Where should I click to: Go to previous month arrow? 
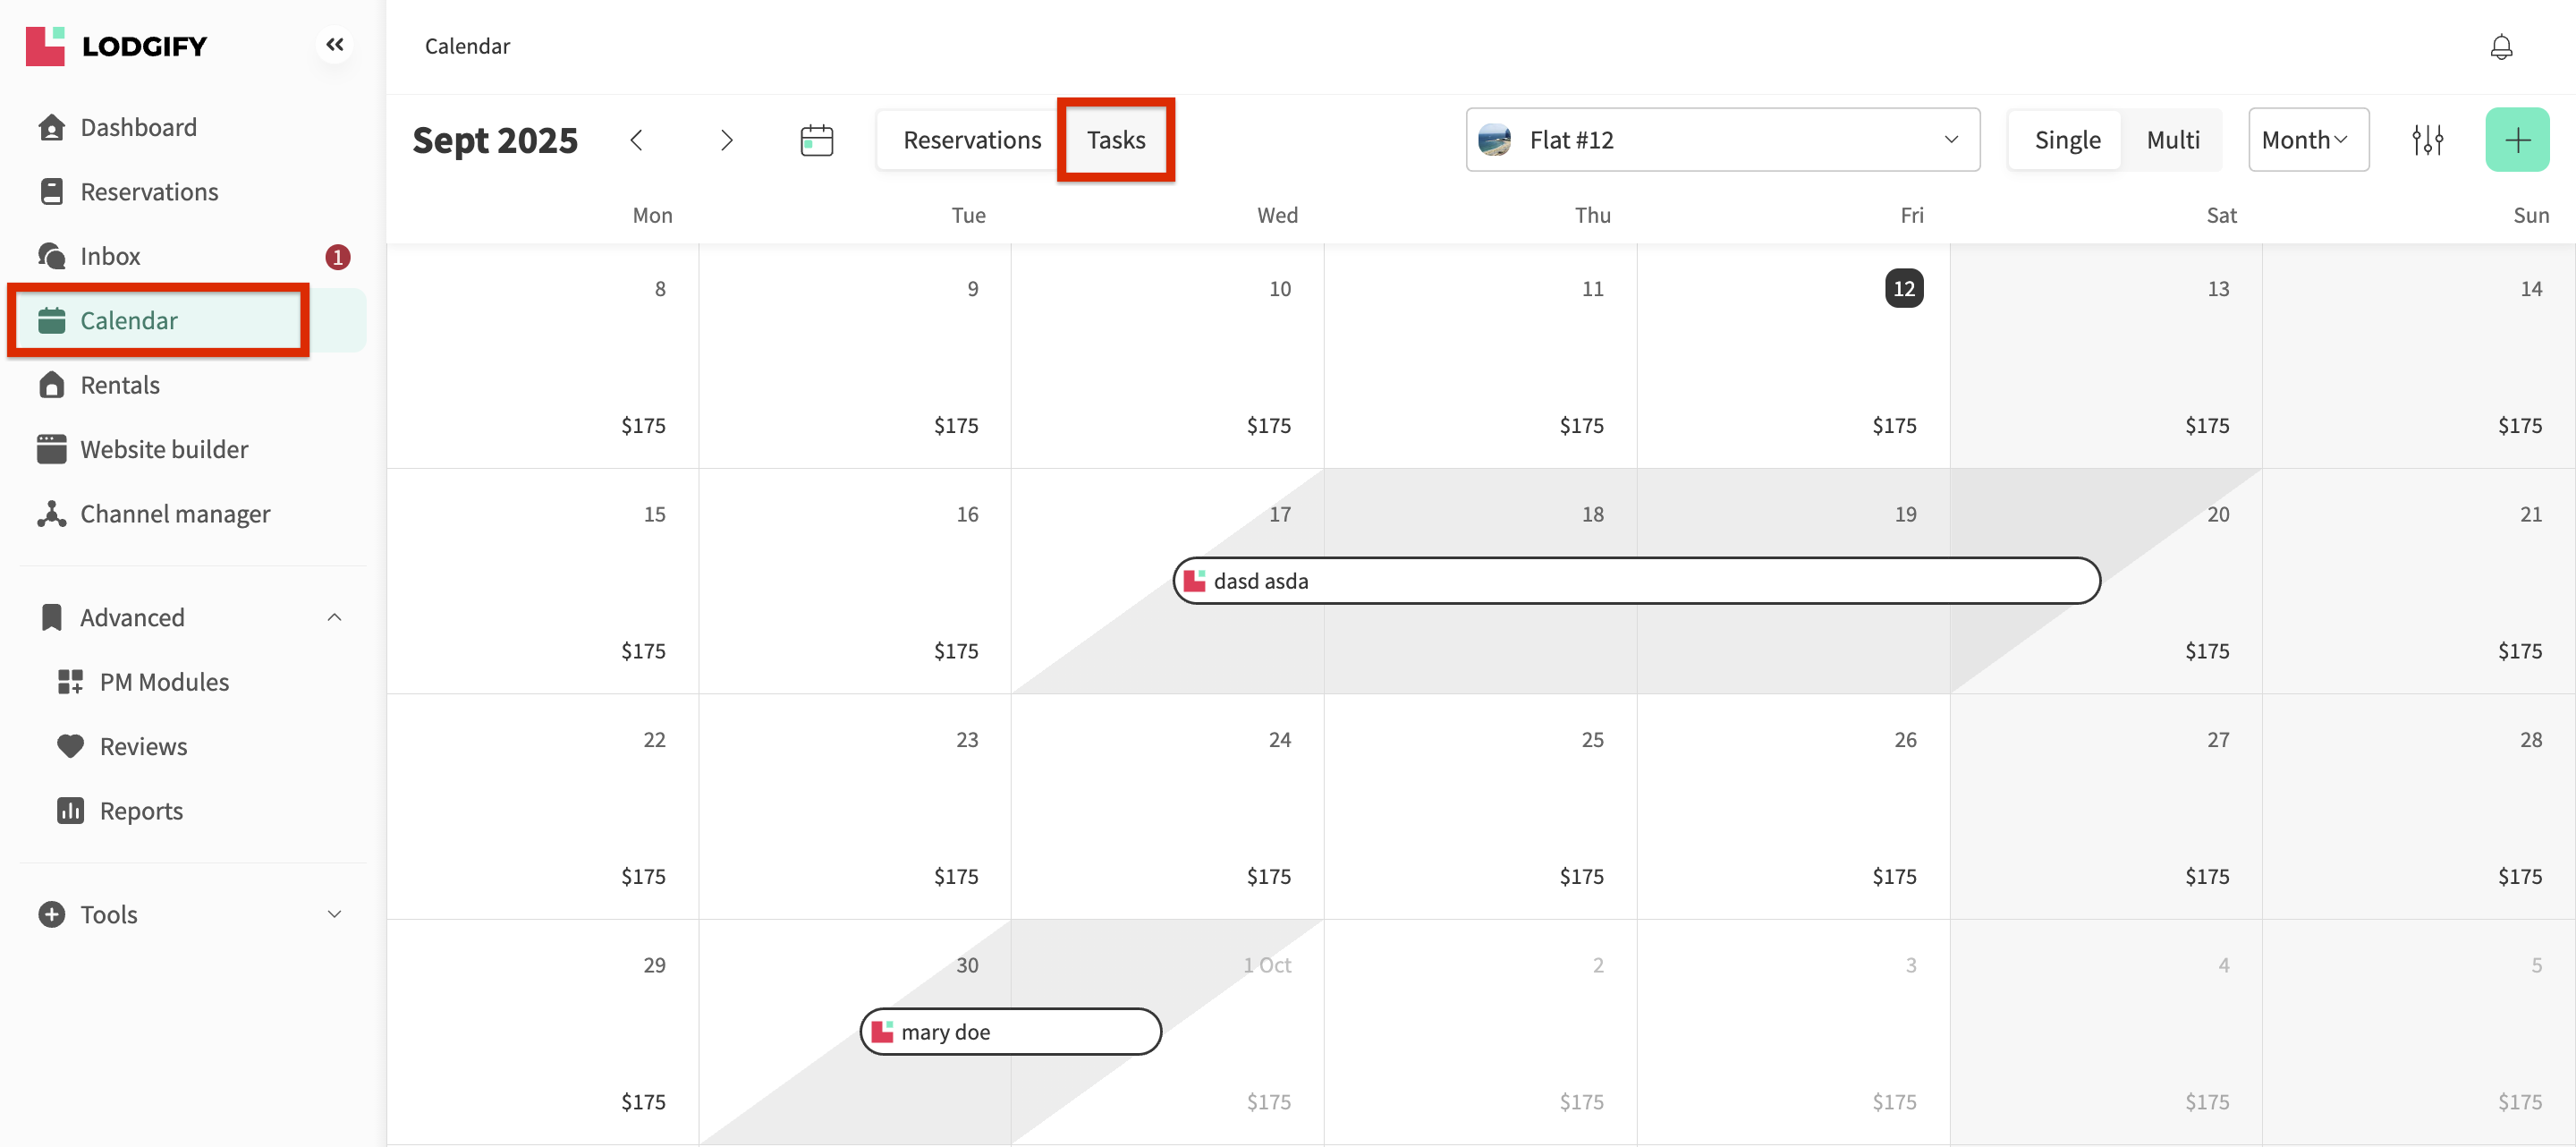(x=636, y=140)
